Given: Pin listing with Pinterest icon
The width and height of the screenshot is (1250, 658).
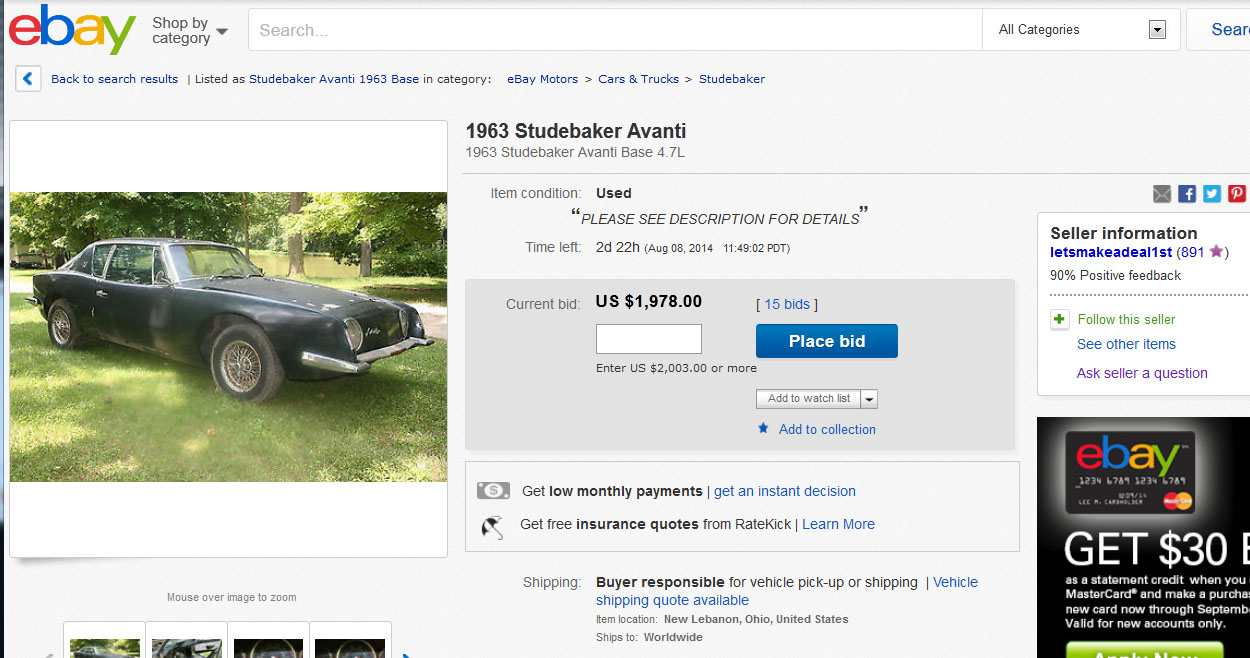Looking at the screenshot, I should [x=1237, y=194].
